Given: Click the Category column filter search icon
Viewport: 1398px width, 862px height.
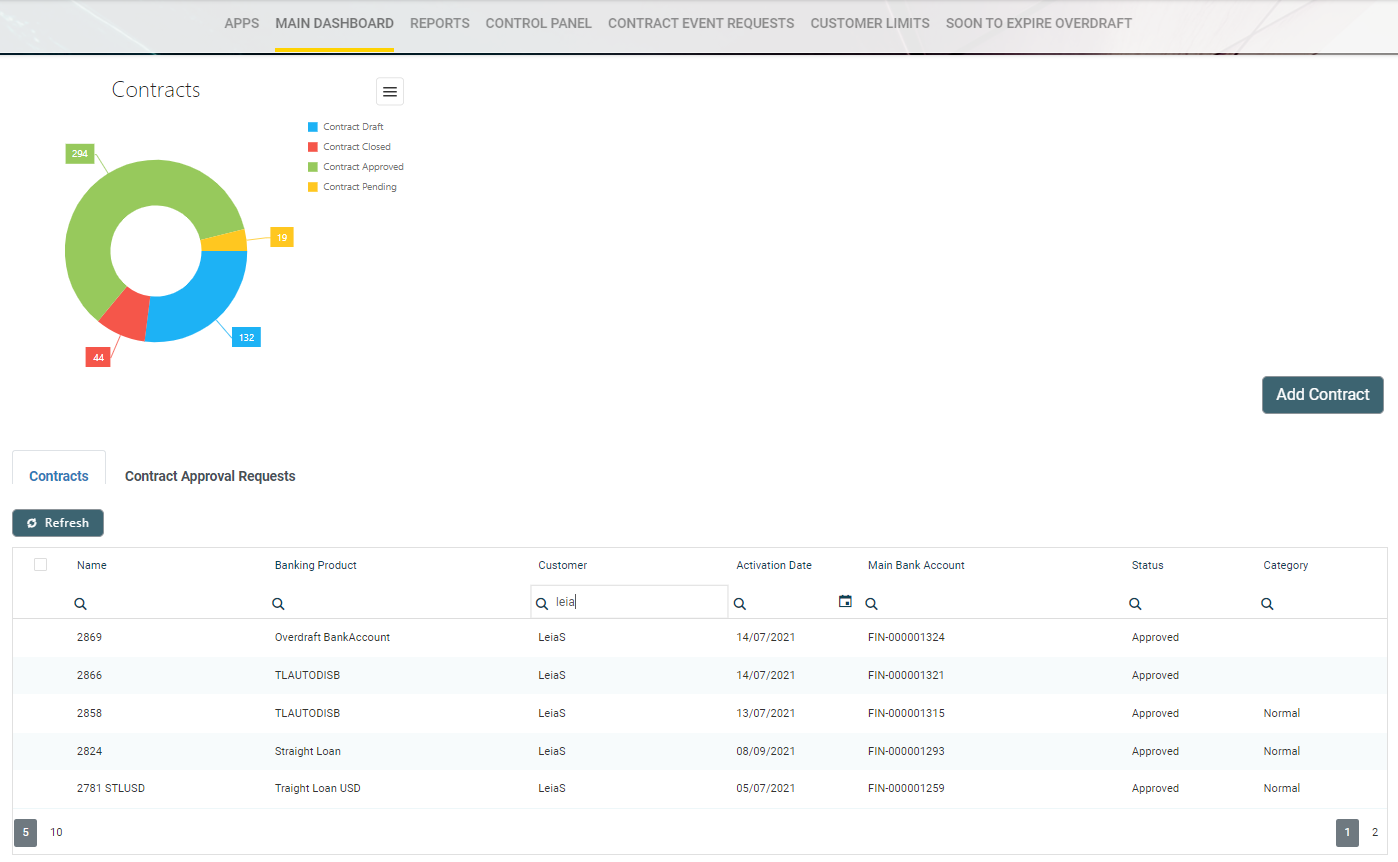Looking at the screenshot, I should (x=1267, y=604).
